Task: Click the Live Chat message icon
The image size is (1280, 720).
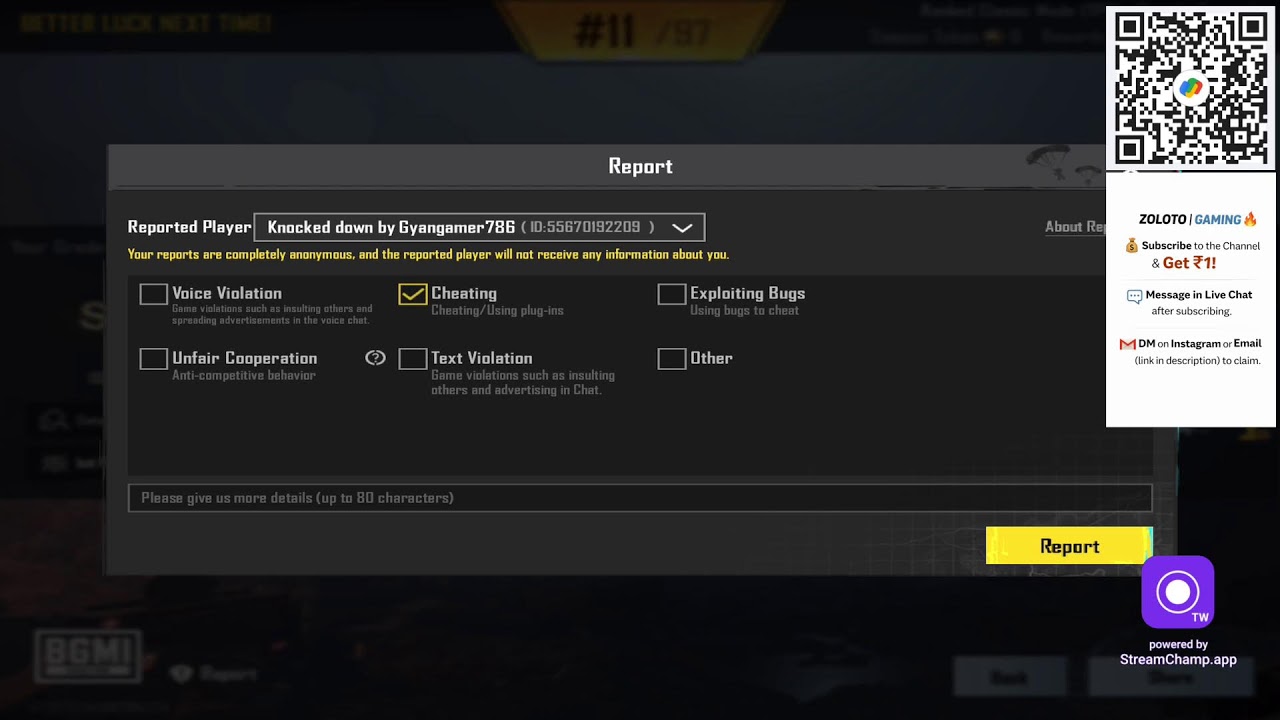Action: click(x=1134, y=296)
